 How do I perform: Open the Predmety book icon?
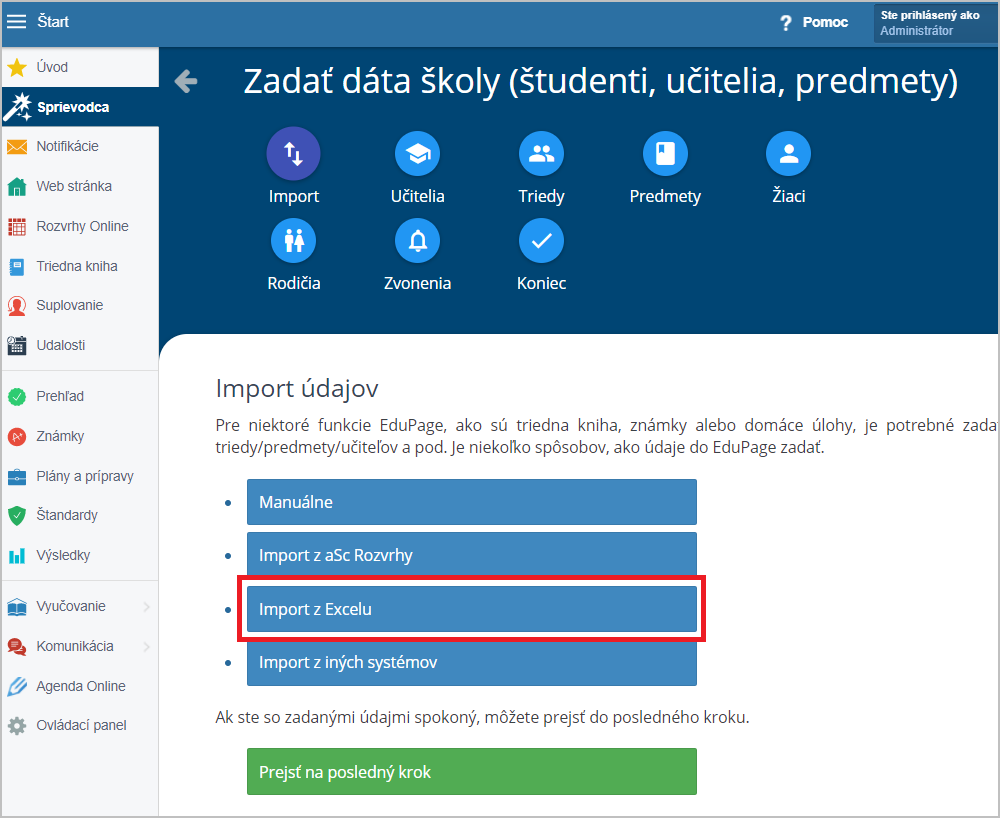point(665,154)
